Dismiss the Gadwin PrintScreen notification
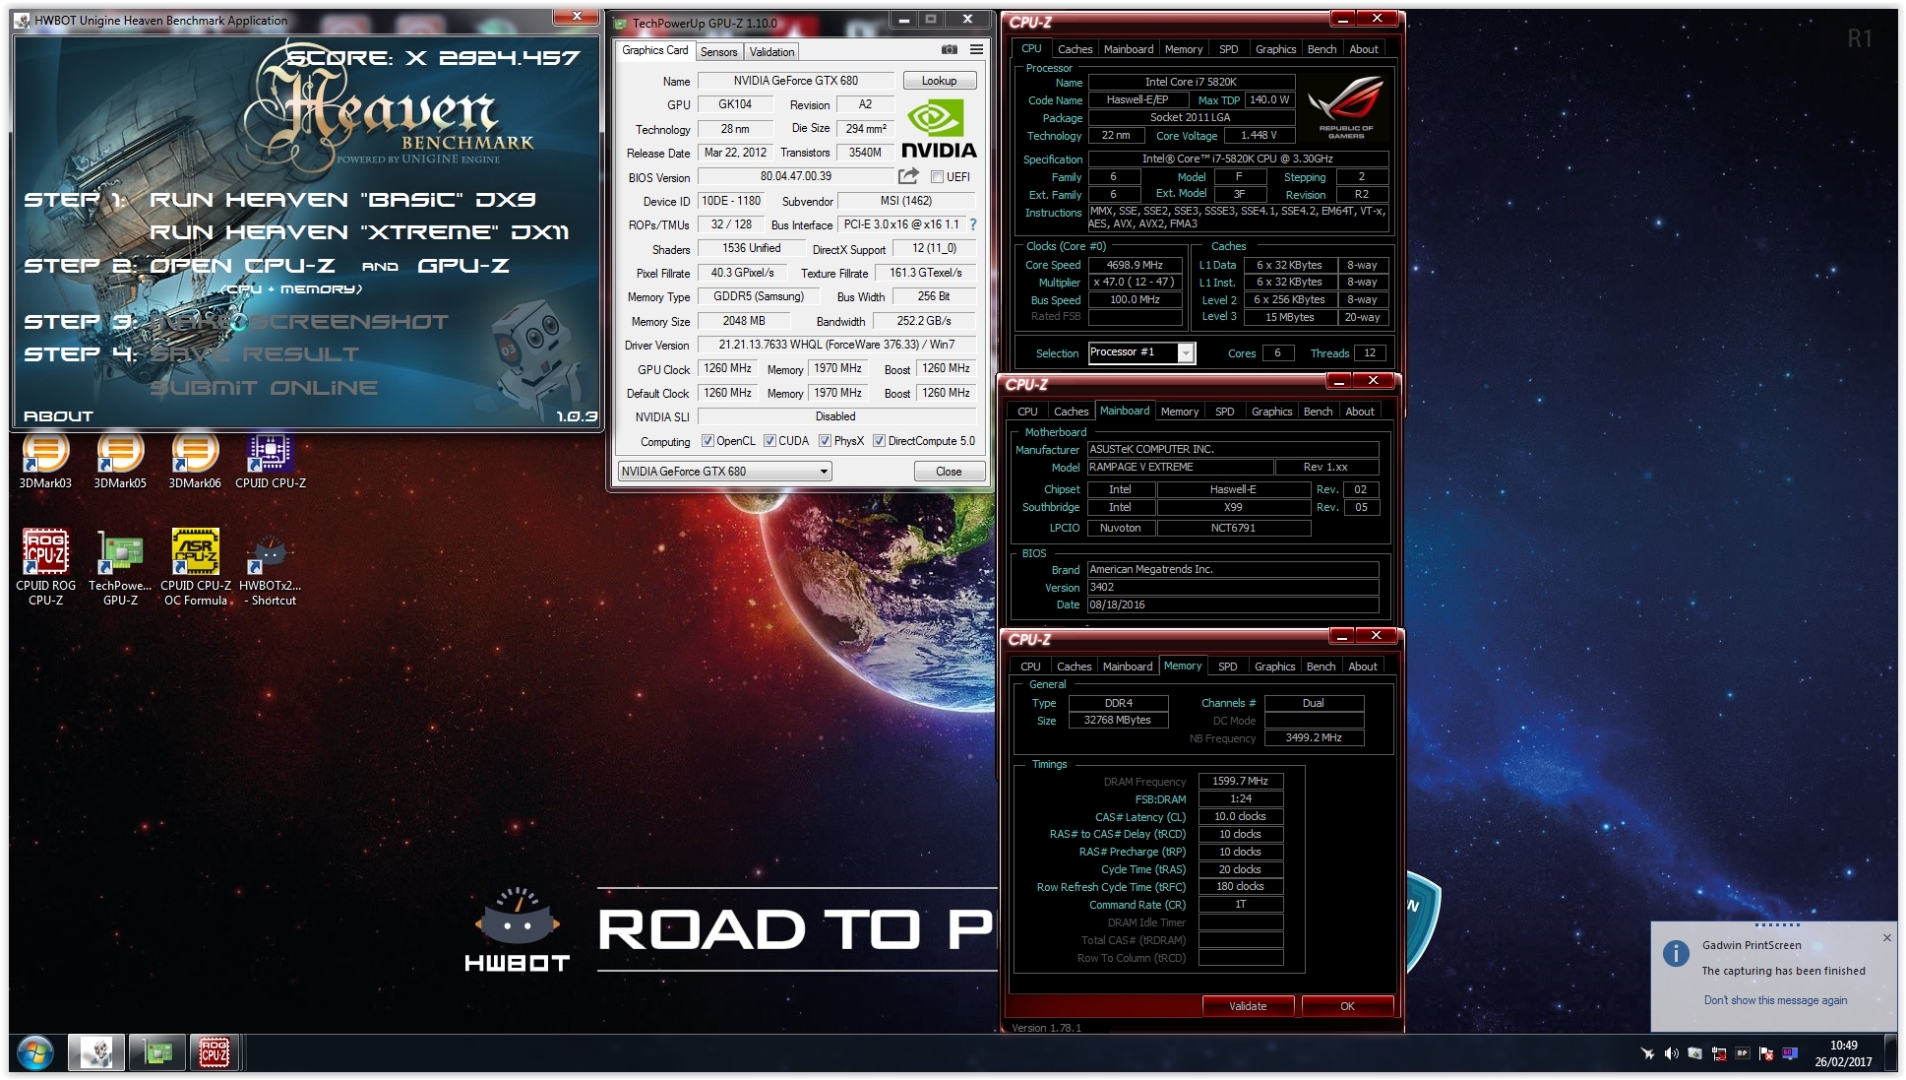 [x=1887, y=938]
